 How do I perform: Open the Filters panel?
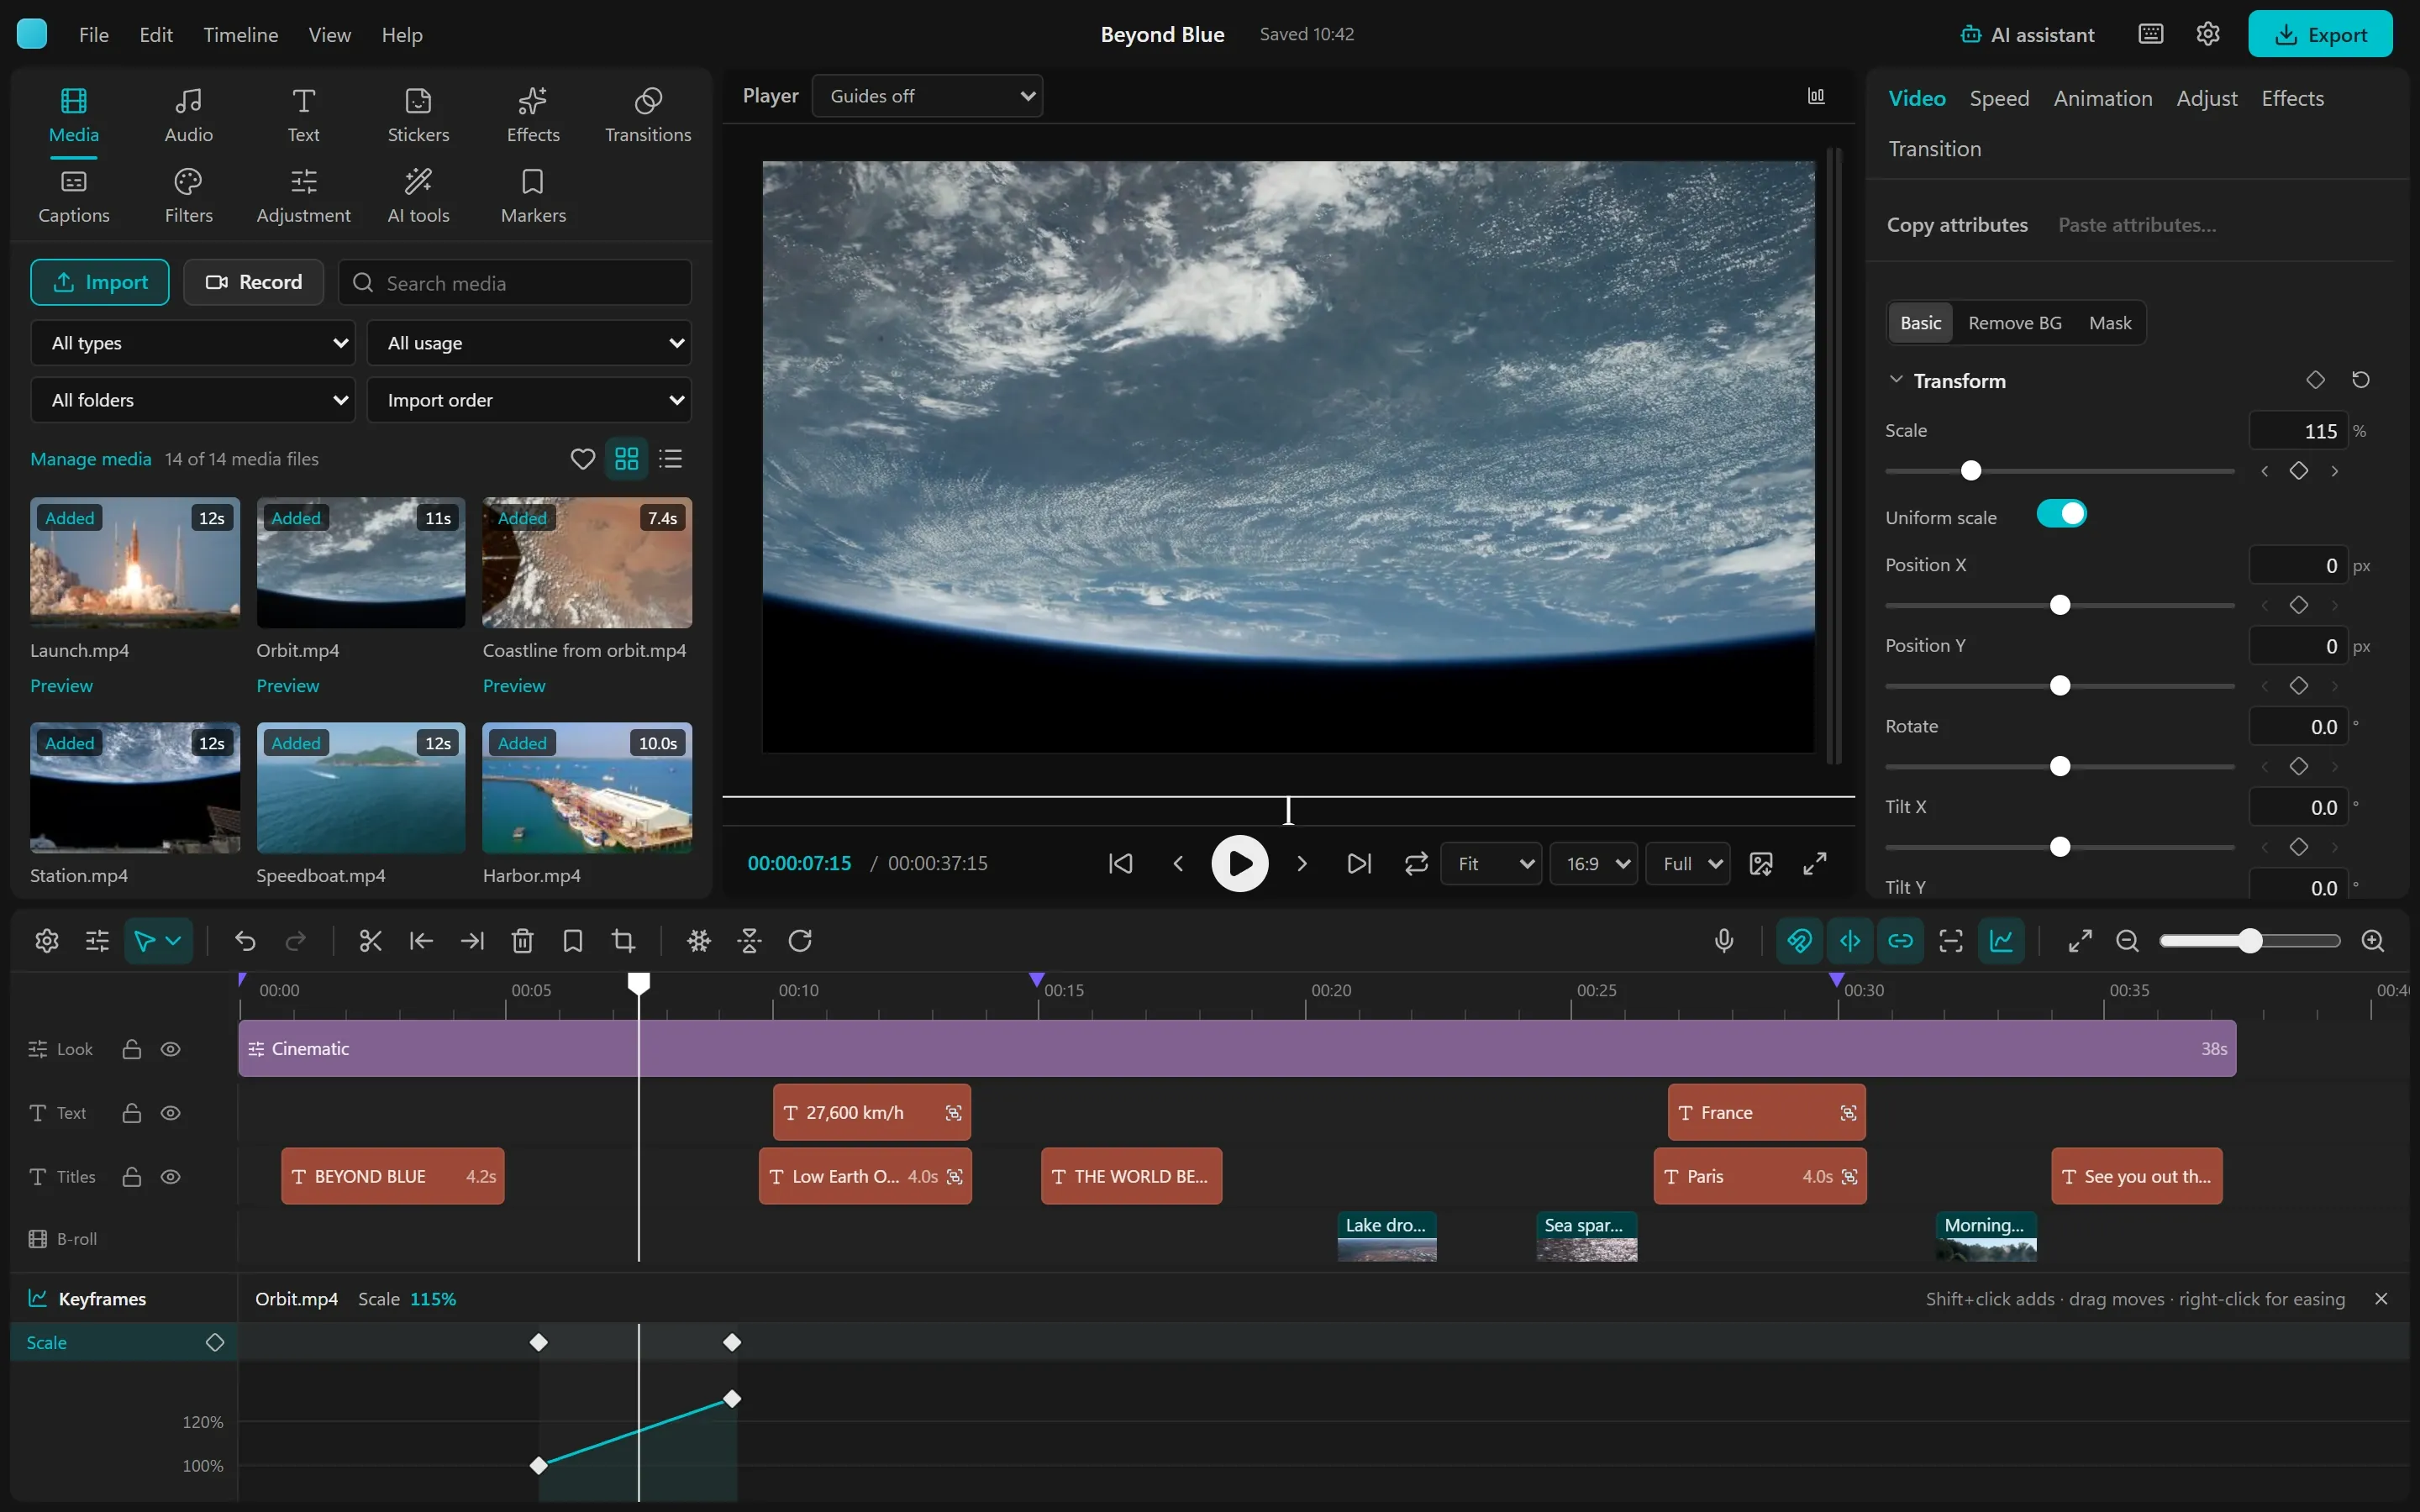click(x=188, y=196)
